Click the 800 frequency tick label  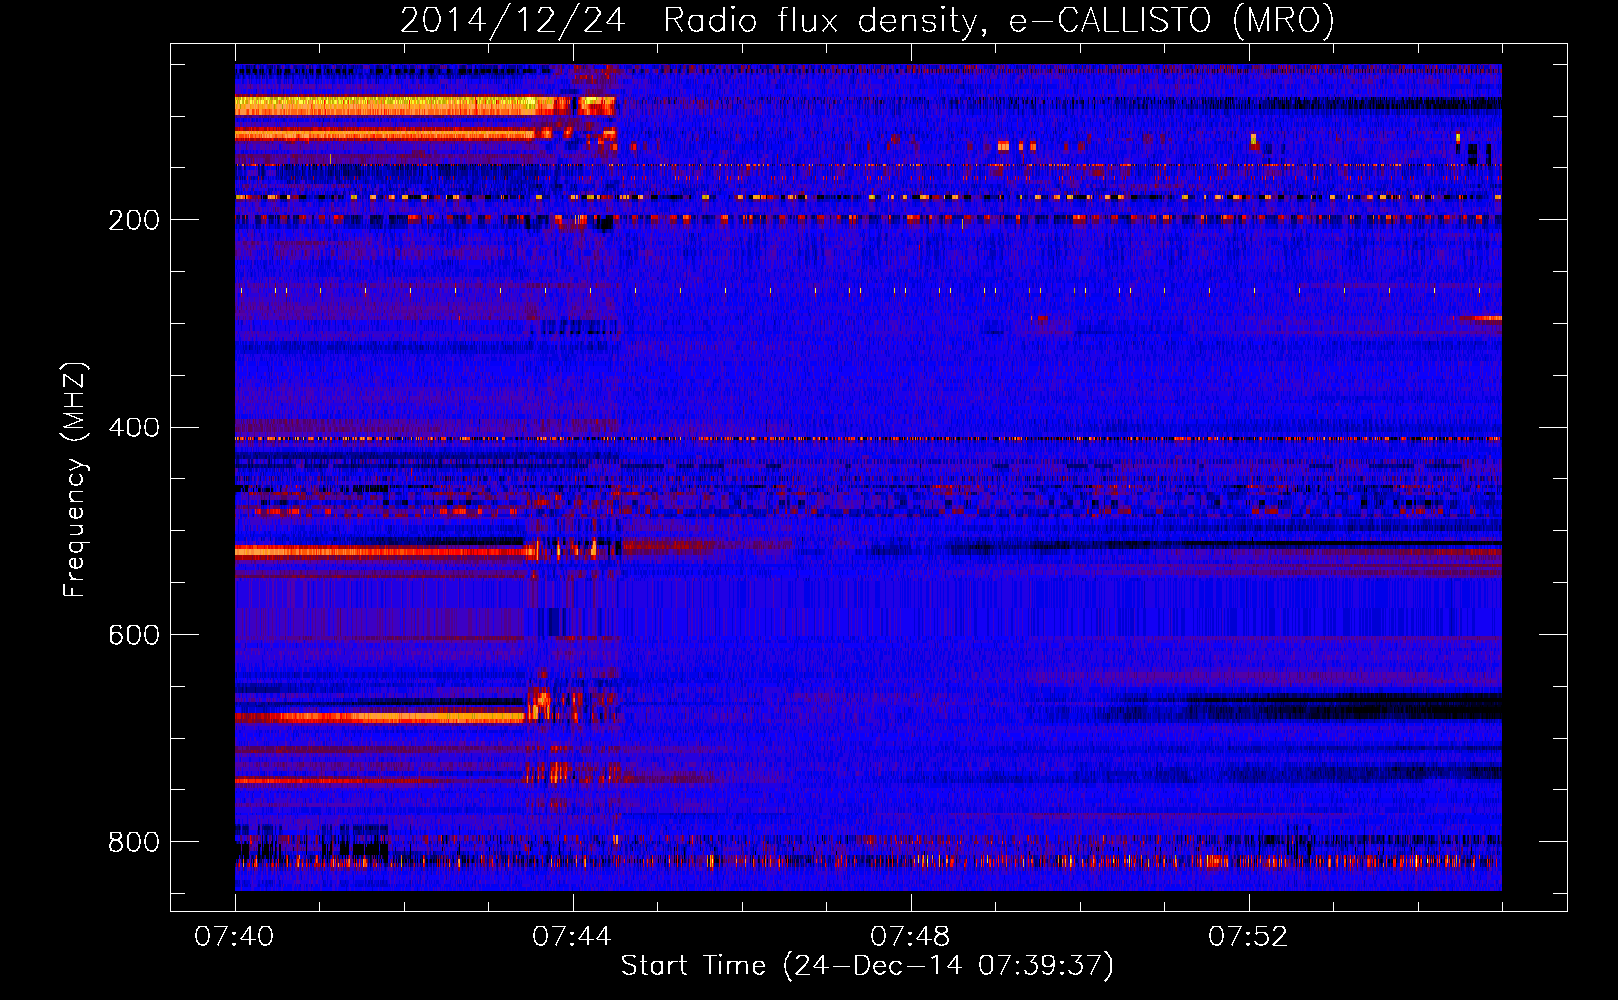pos(134,843)
